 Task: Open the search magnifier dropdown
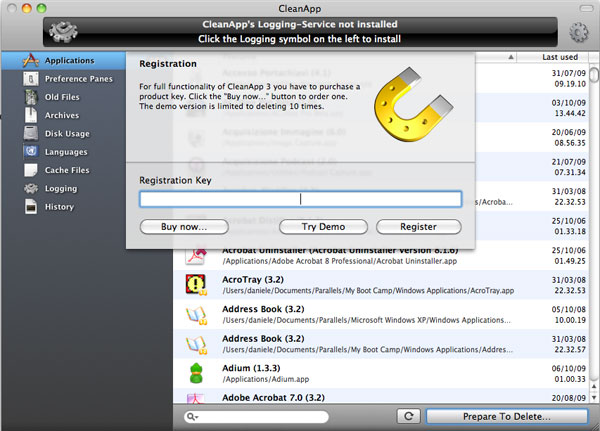(192, 417)
